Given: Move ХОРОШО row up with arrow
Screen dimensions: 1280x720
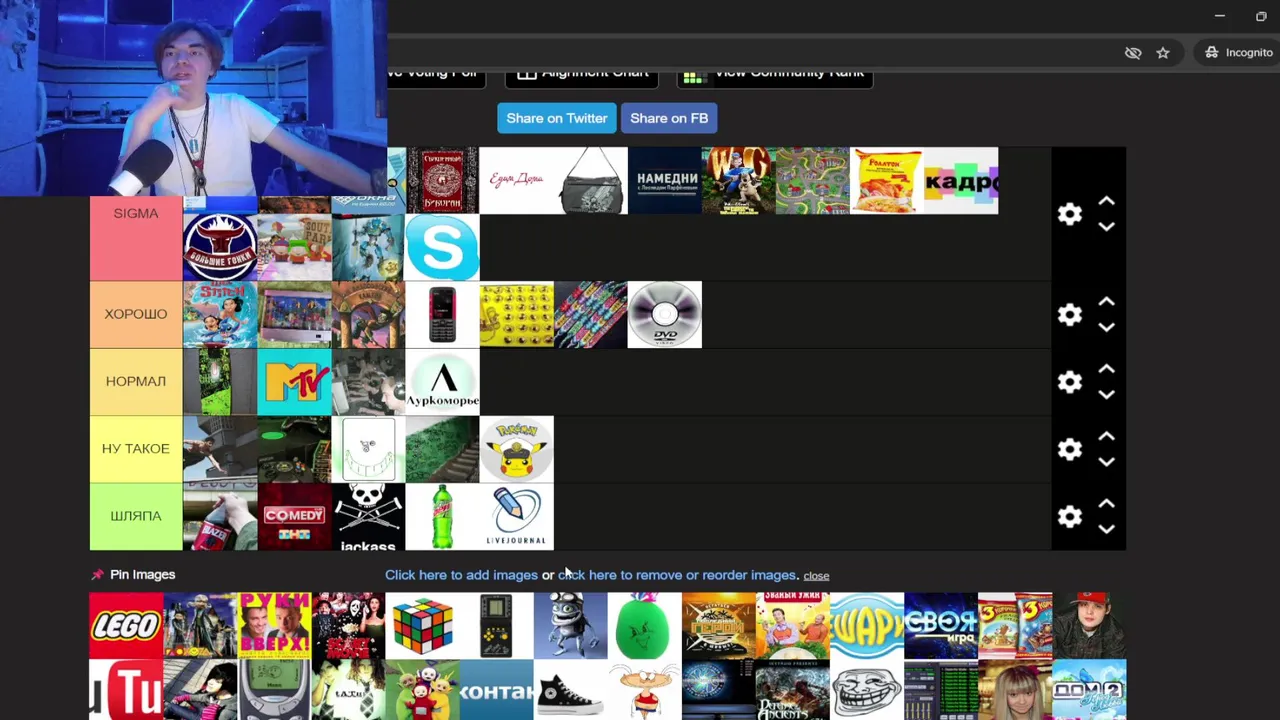Looking at the screenshot, I should 1106,302.
